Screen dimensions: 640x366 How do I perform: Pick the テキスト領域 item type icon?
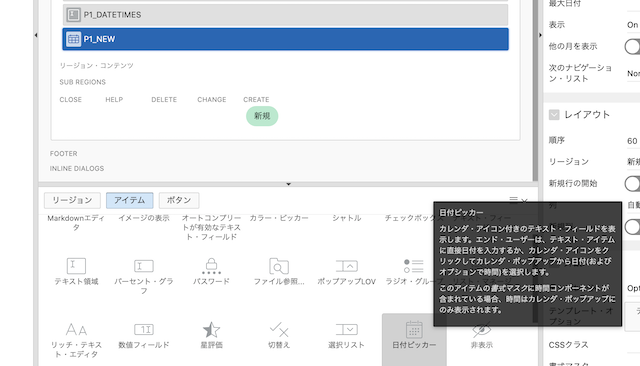tap(76, 266)
